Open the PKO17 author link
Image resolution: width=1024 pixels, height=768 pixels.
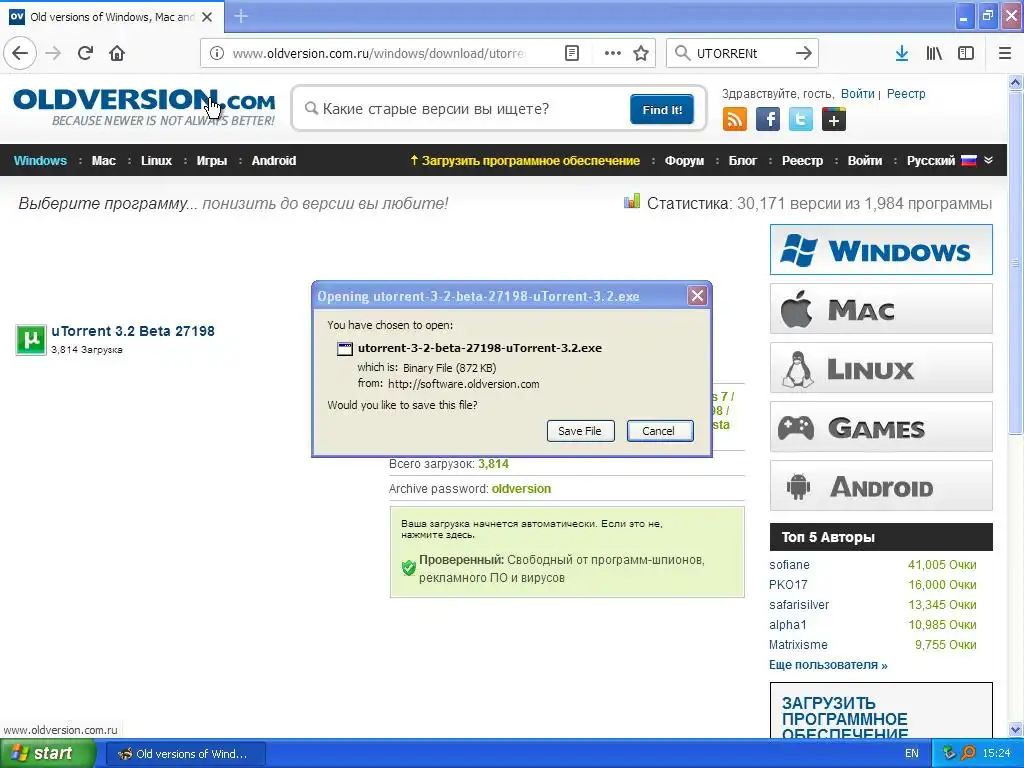788,584
